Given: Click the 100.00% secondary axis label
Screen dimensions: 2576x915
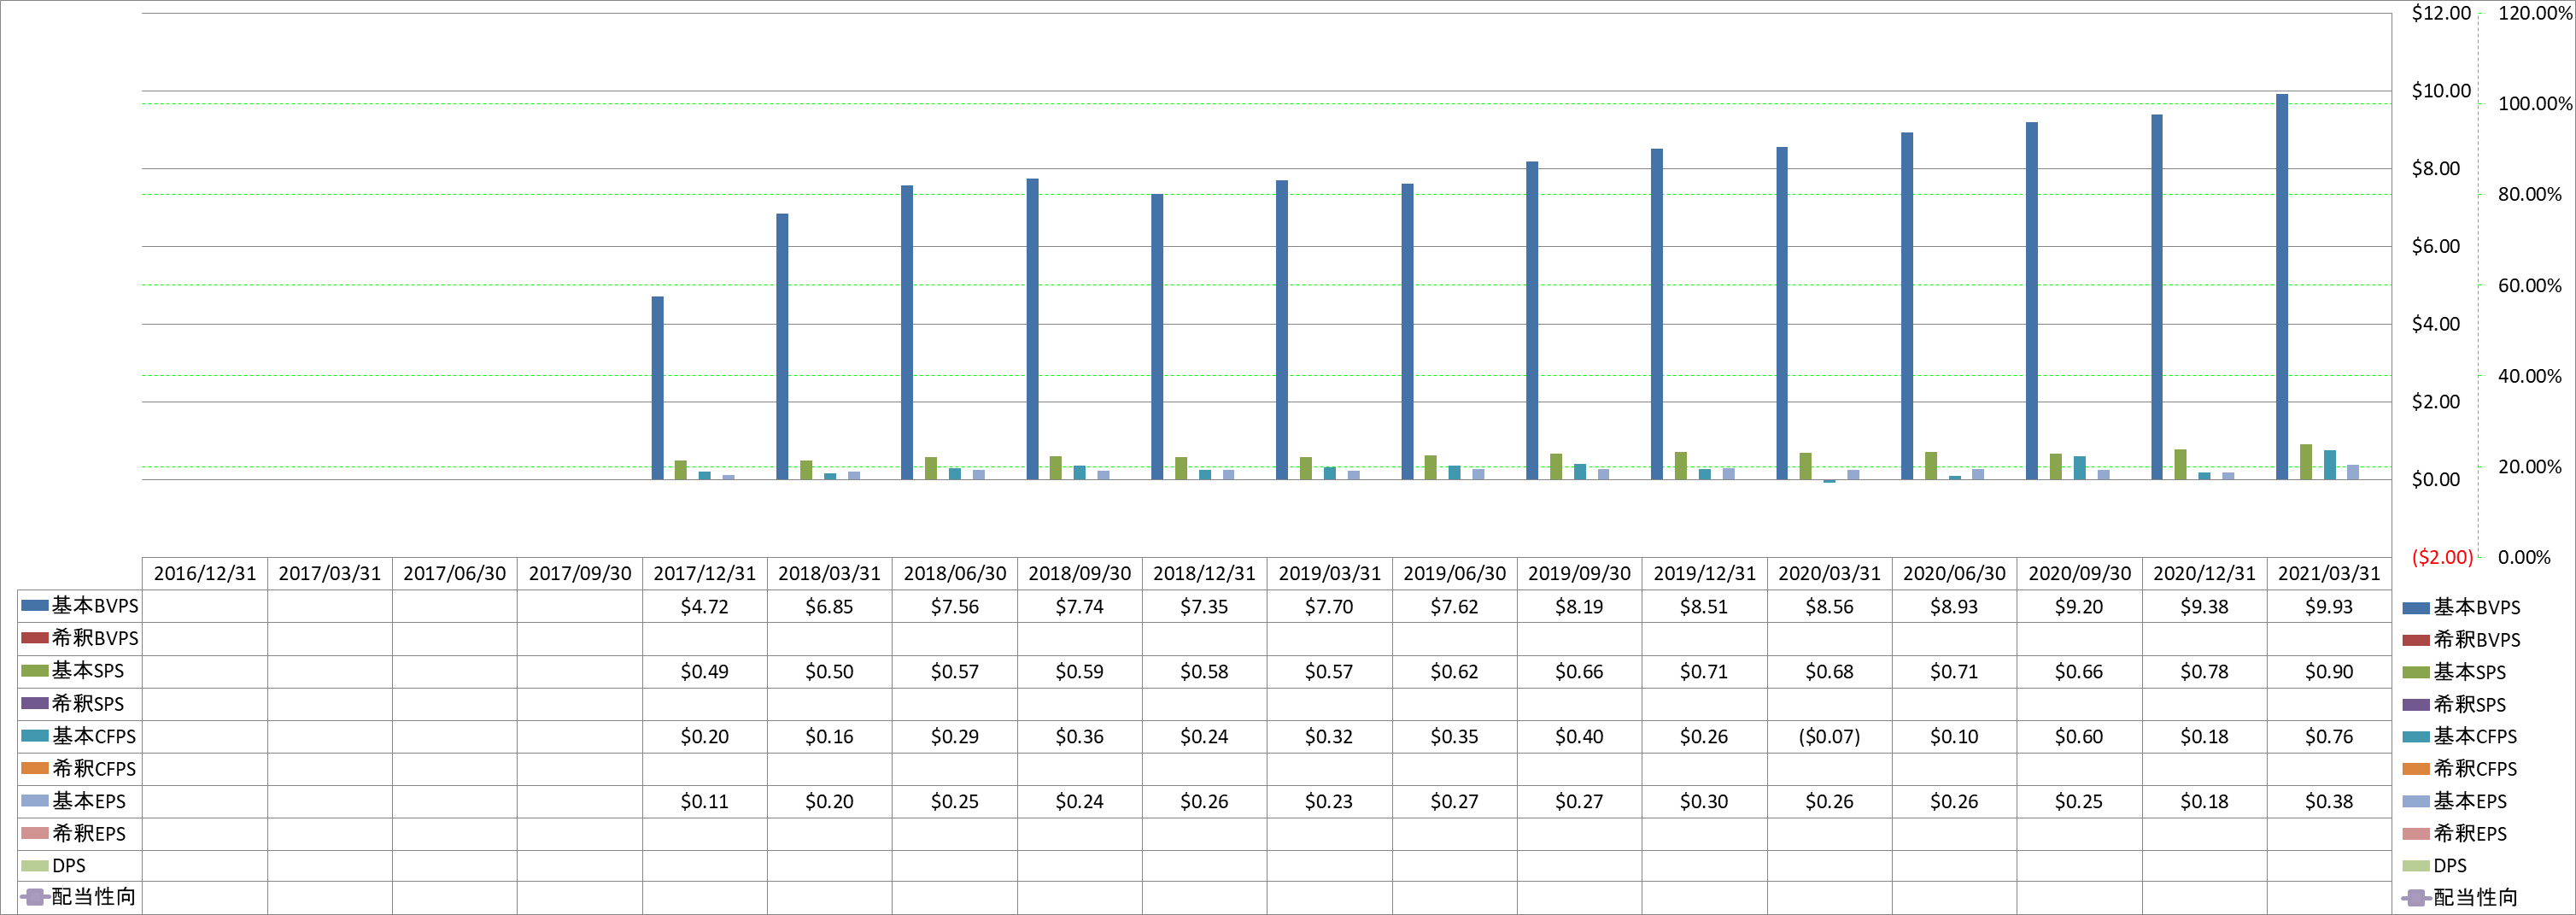Looking at the screenshot, I should point(2535,104).
